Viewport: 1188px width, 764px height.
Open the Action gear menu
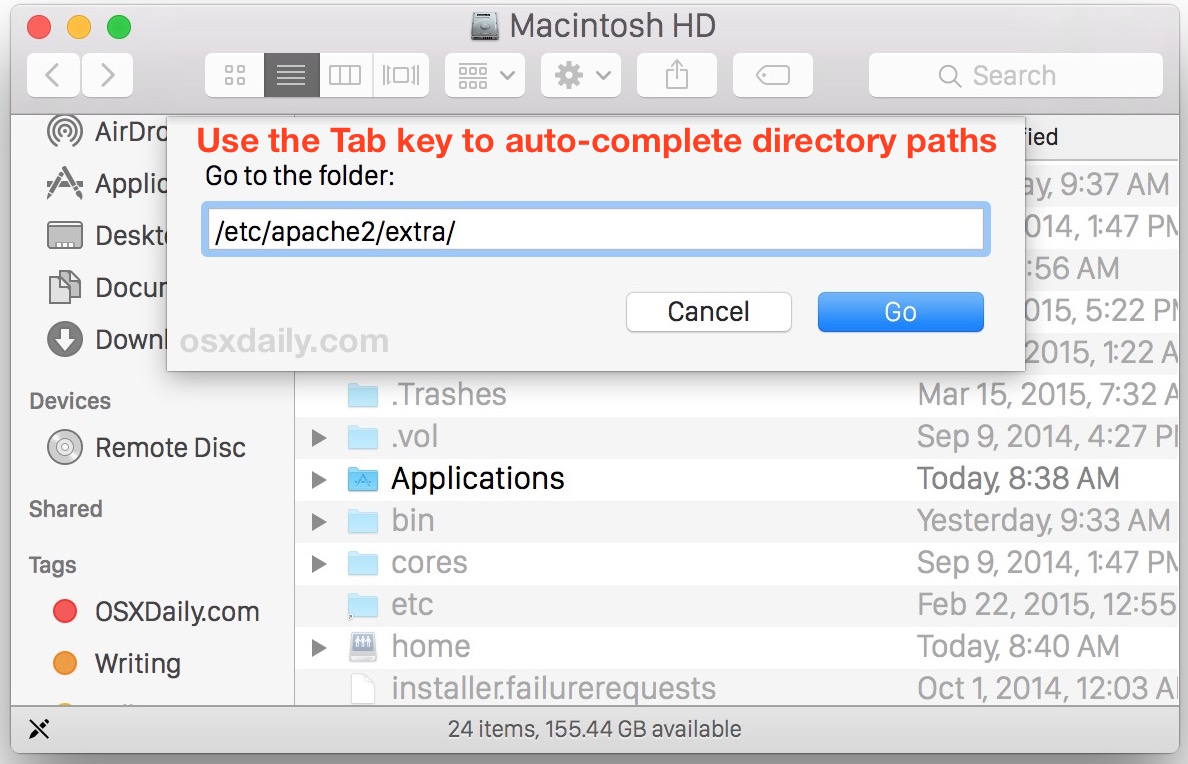click(x=581, y=75)
